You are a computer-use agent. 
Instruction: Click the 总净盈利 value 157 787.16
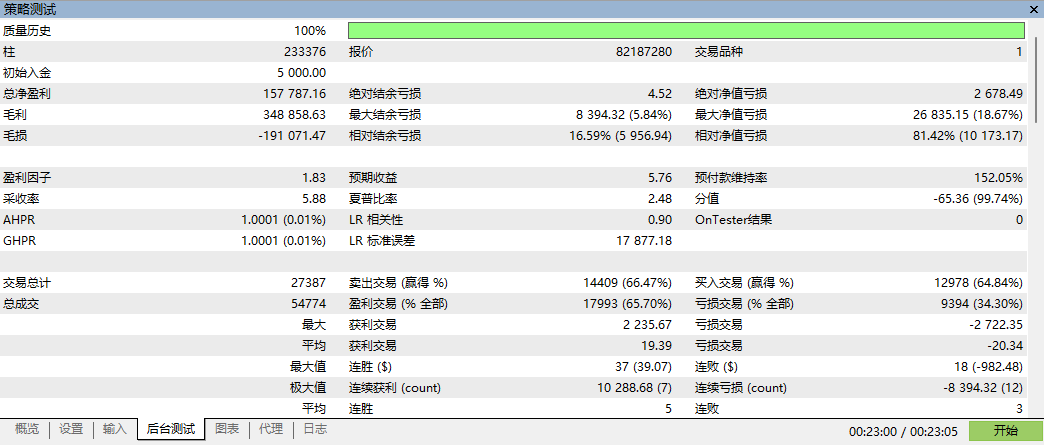click(x=295, y=94)
